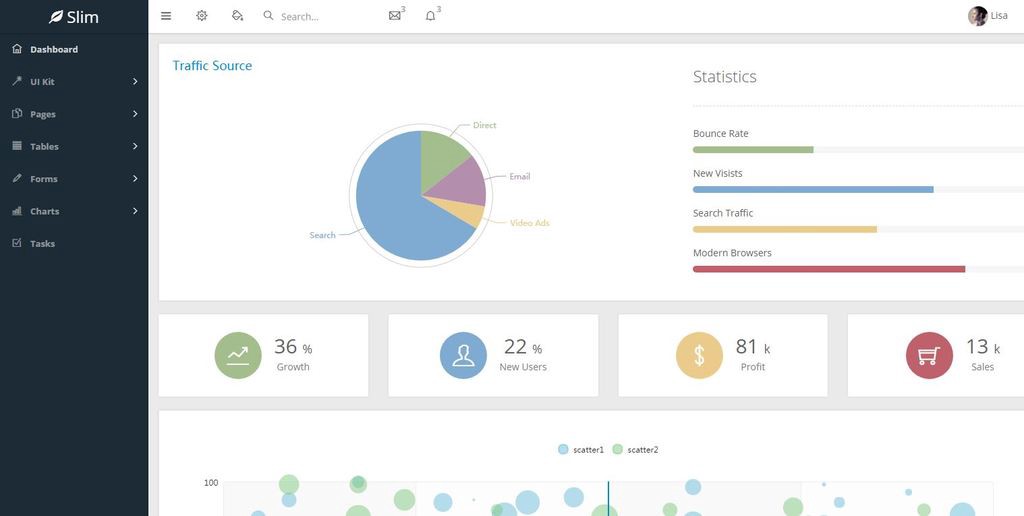Expand the Charts submenu chevron
Viewport: 1024px width, 516px height.
tap(135, 211)
